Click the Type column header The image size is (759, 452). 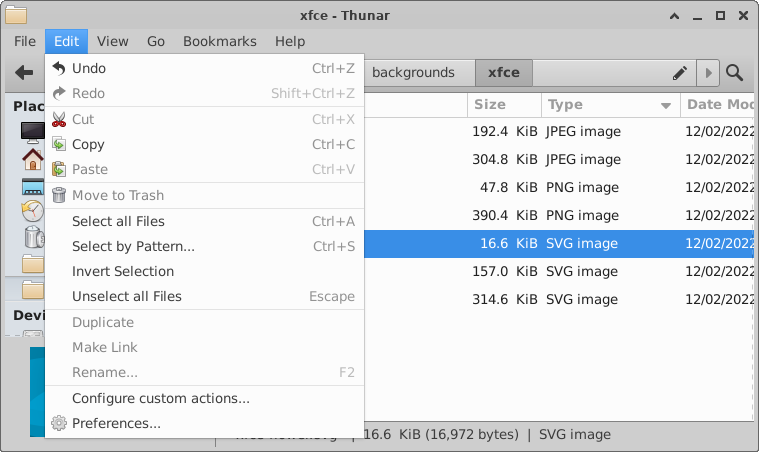tap(610, 105)
